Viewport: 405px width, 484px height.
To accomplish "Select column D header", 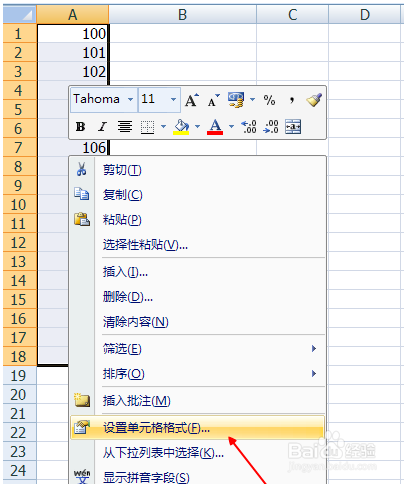I will tap(365, 14).
